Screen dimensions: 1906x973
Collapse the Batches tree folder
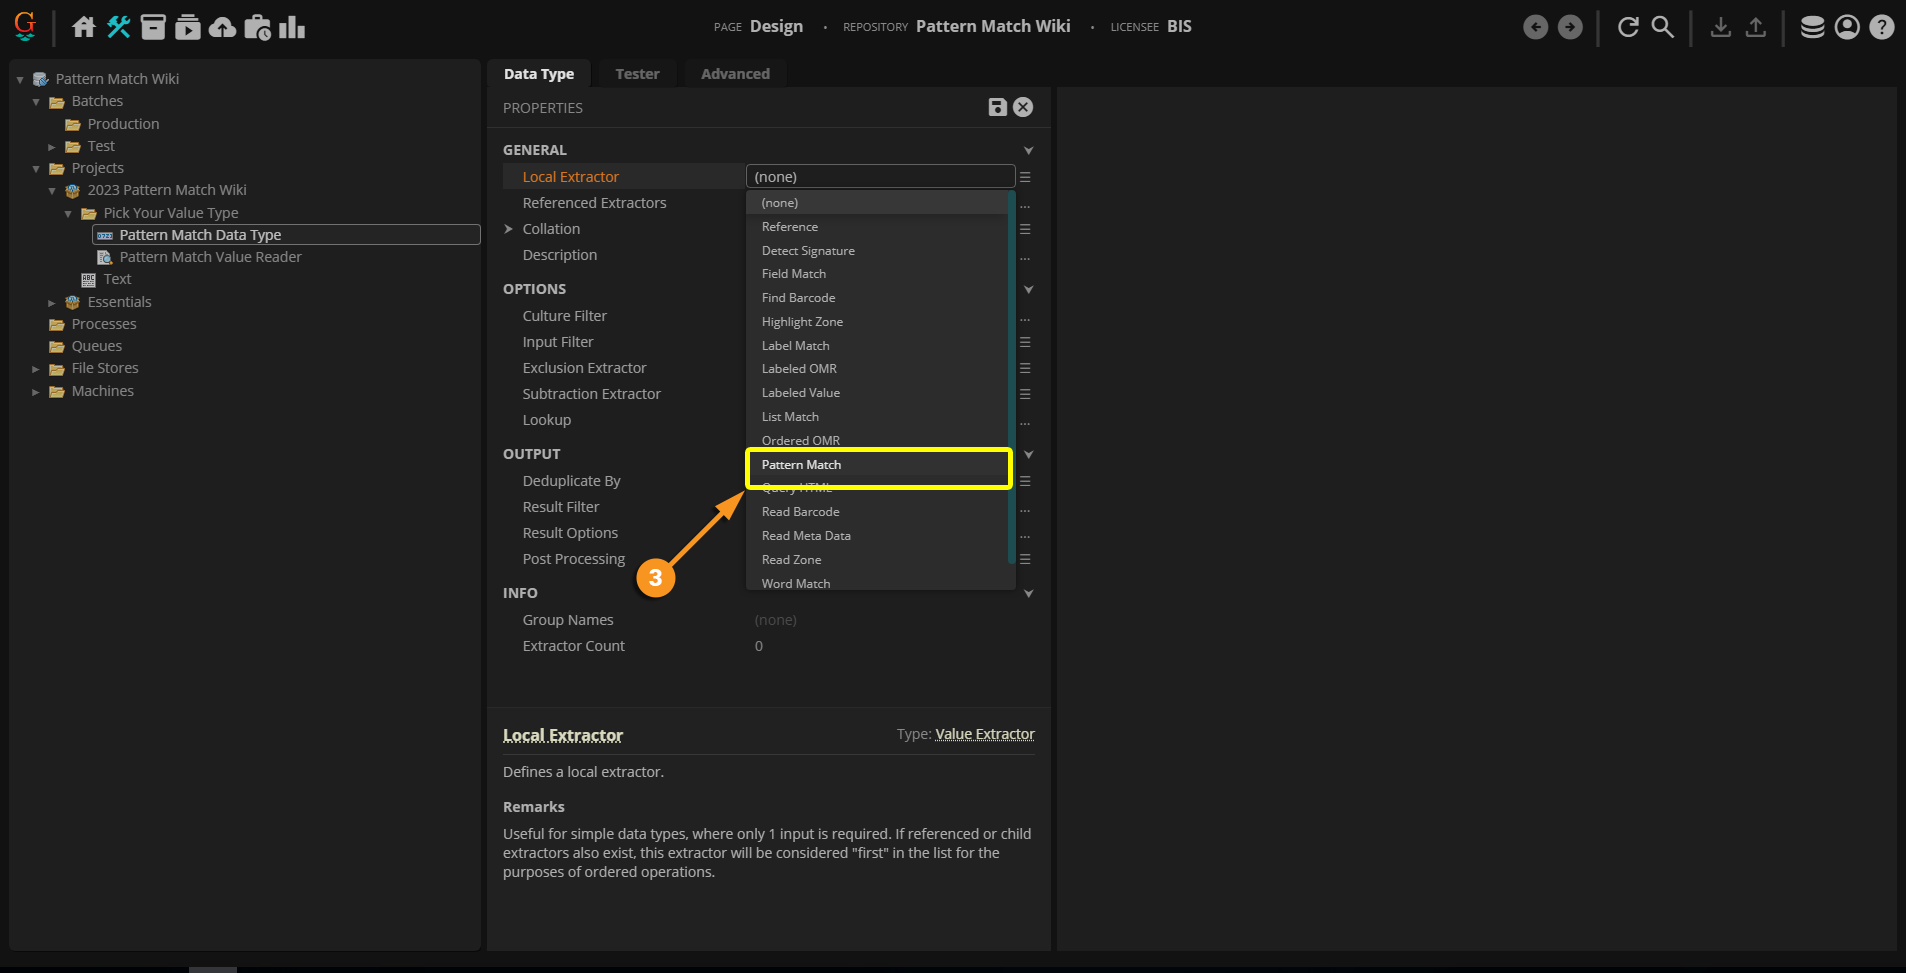[36, 102]
